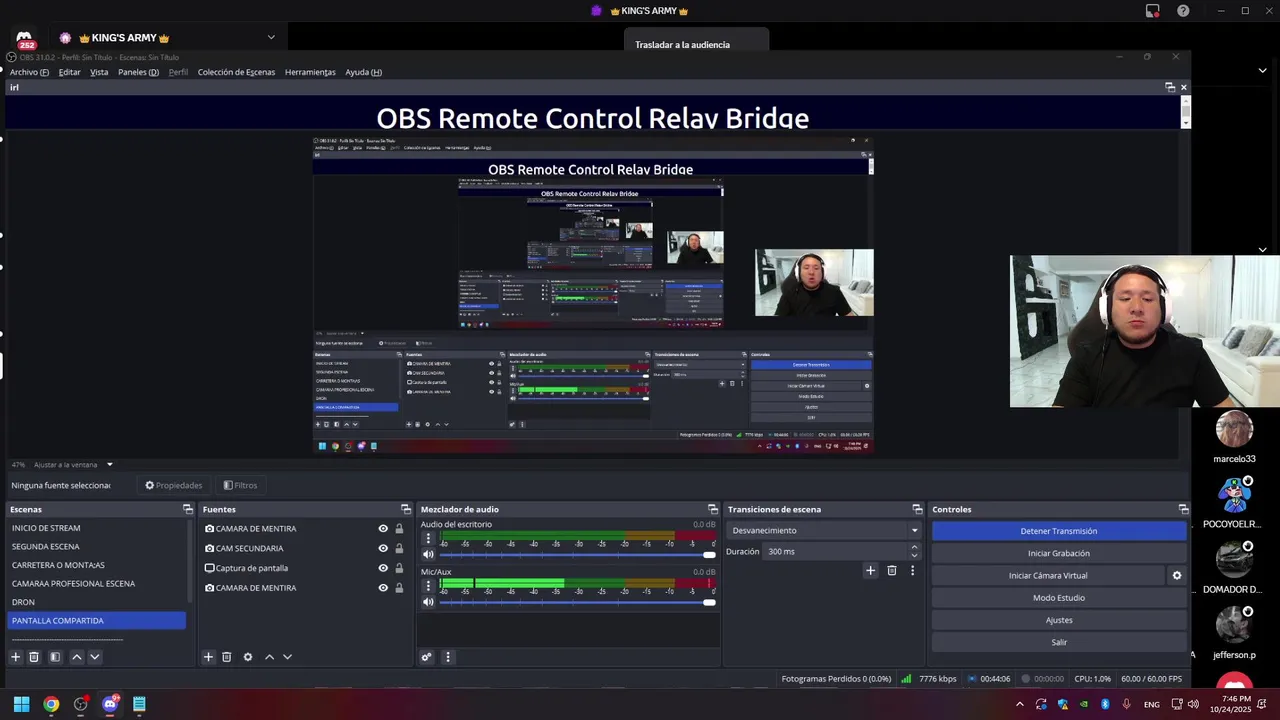
Task: Open Ajustes settings button
Action: [1059, 620]
